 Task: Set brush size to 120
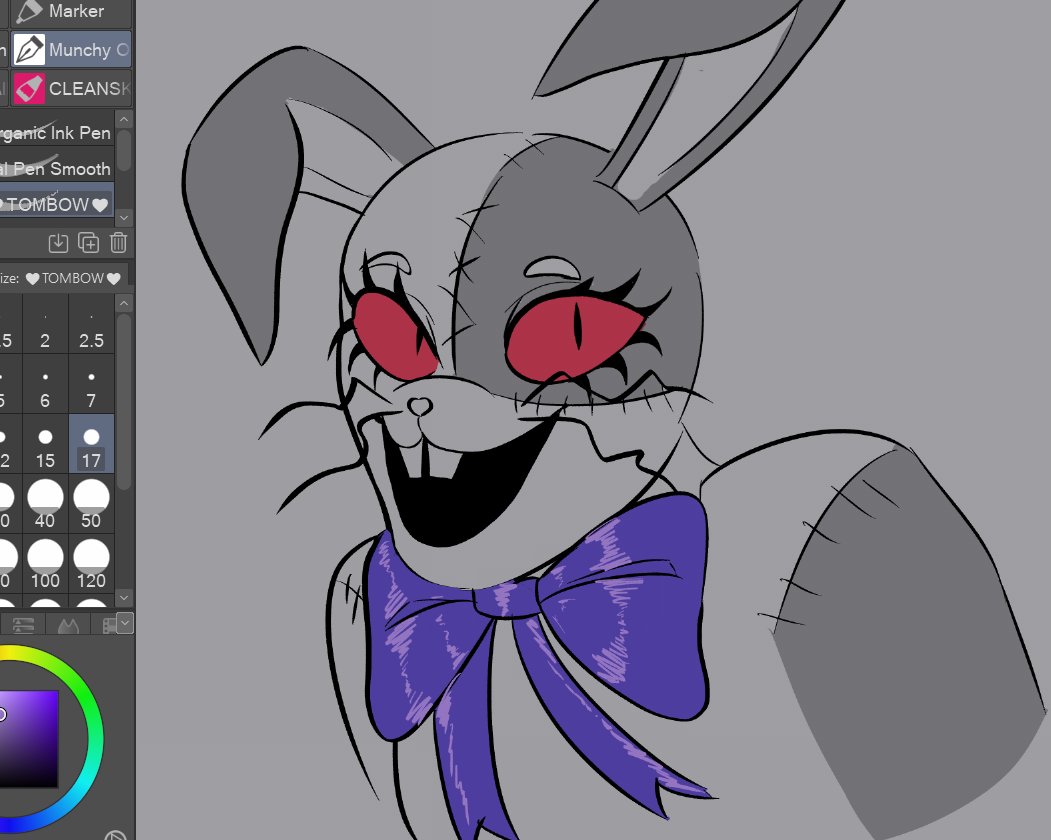point(91,564)
